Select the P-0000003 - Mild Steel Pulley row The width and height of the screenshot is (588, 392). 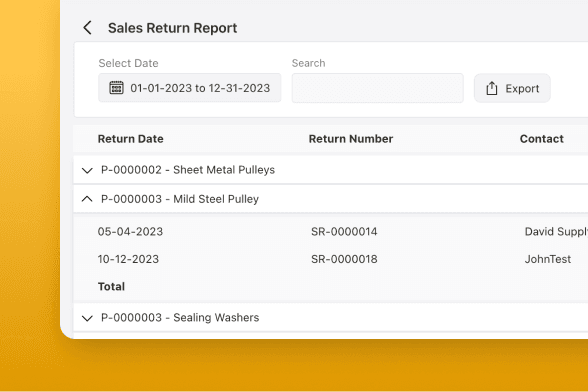[x=331, y=199]
